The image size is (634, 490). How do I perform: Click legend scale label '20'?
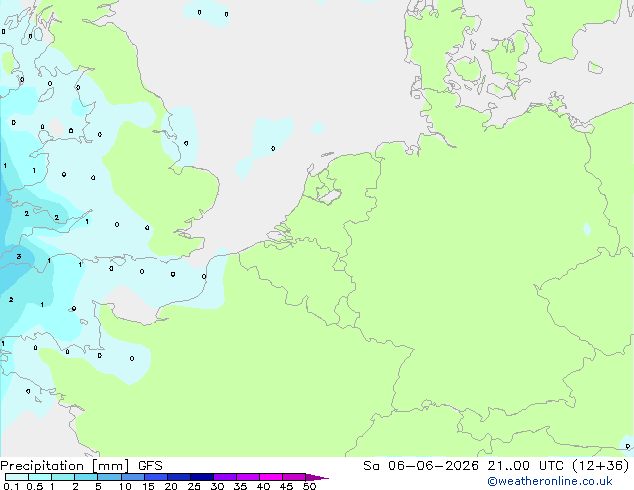tap(171, 486)
